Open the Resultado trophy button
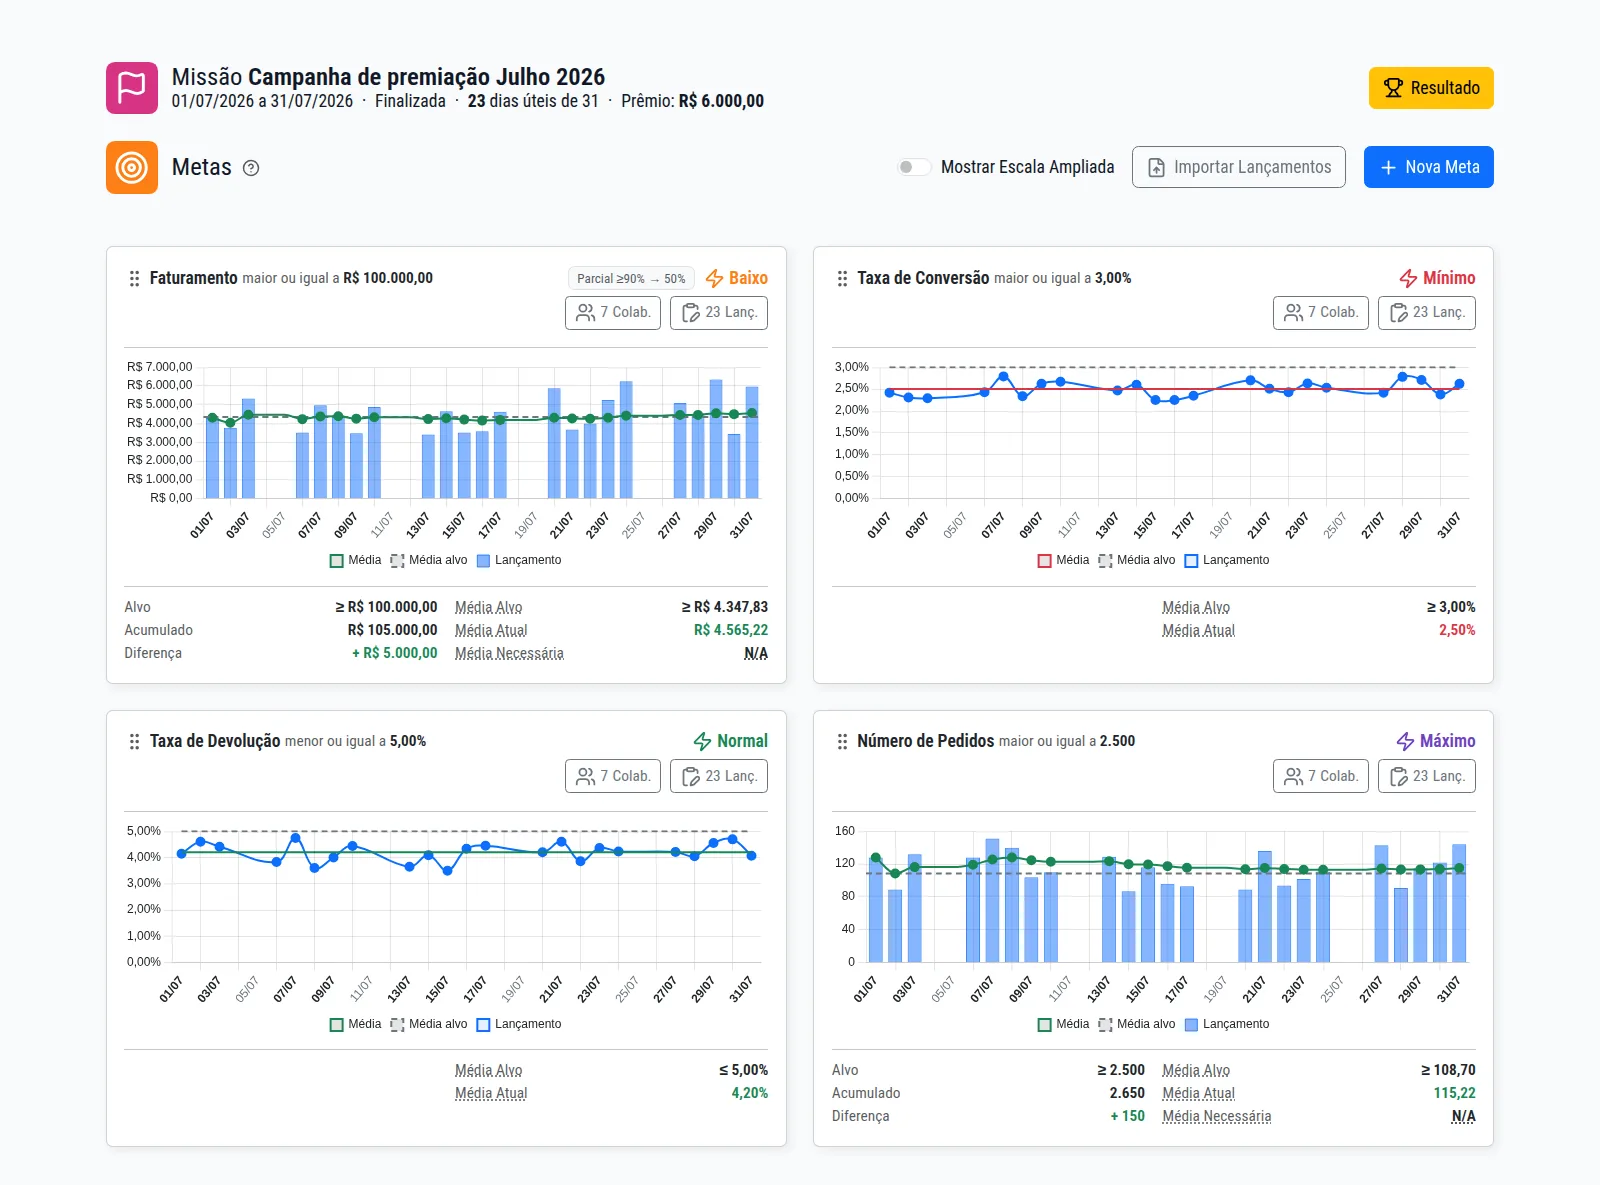The height and width of the screenshot is (1185, 1600). 1431,88
